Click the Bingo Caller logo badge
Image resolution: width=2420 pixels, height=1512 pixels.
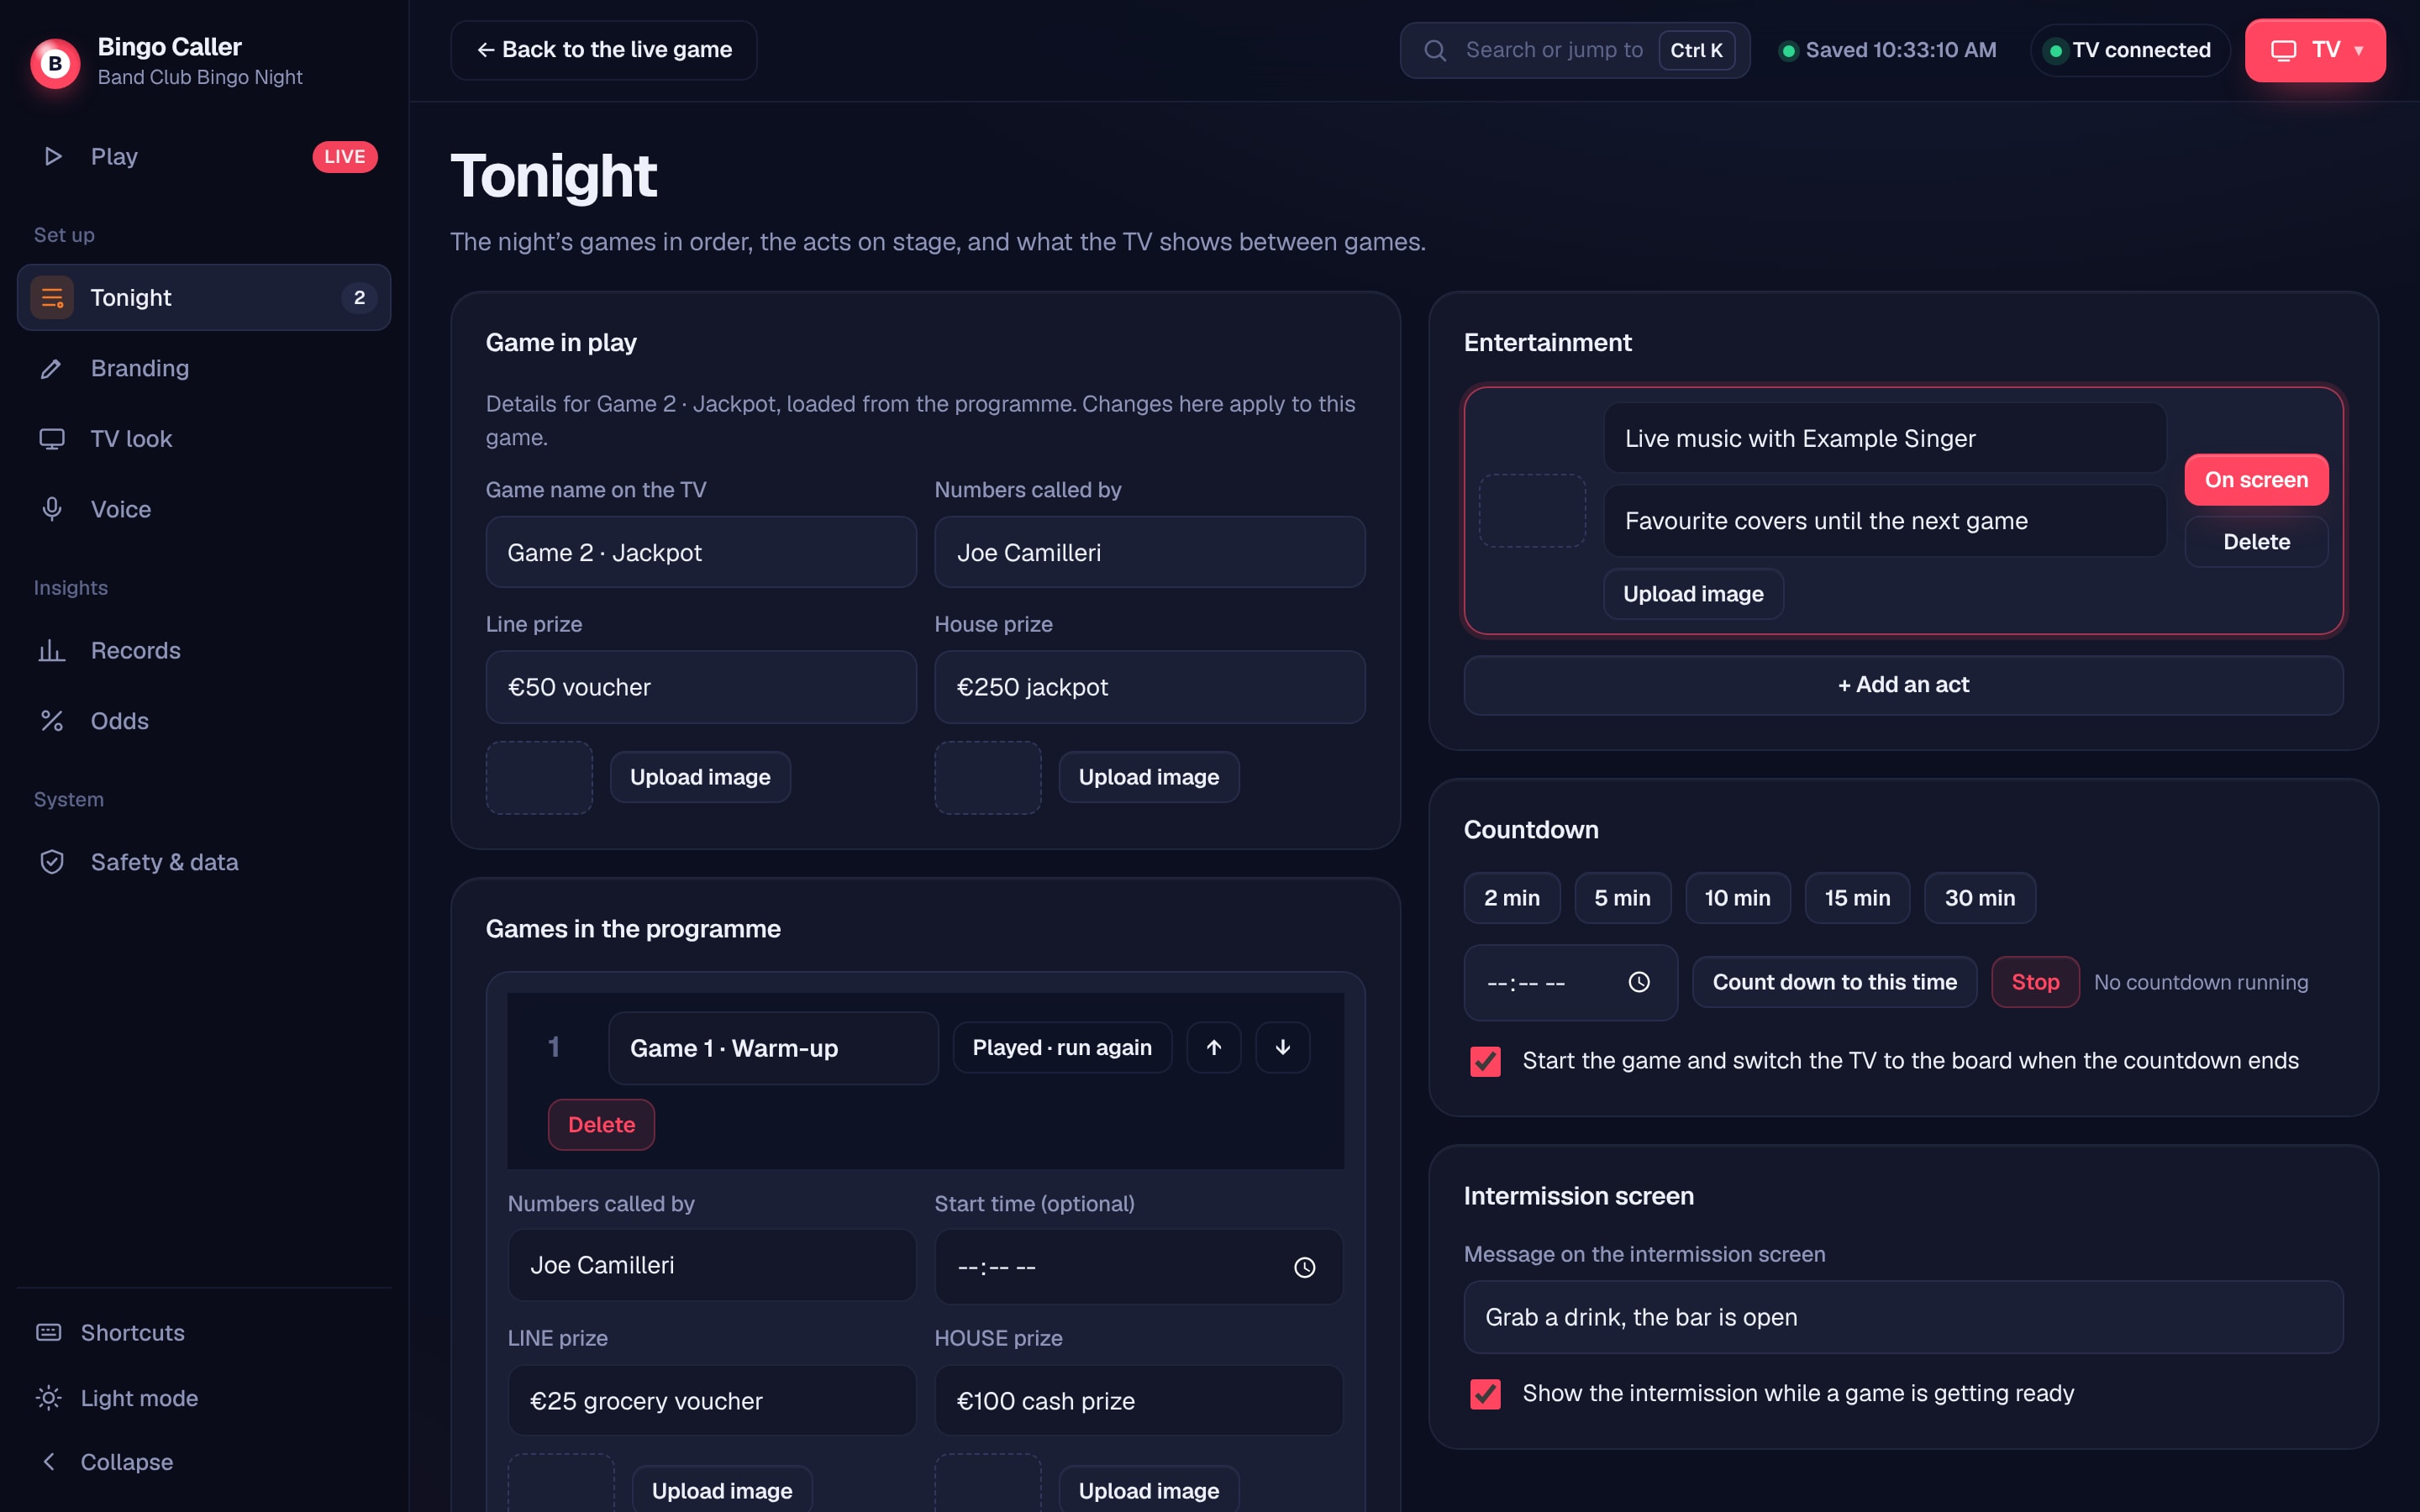coord(55,63)
